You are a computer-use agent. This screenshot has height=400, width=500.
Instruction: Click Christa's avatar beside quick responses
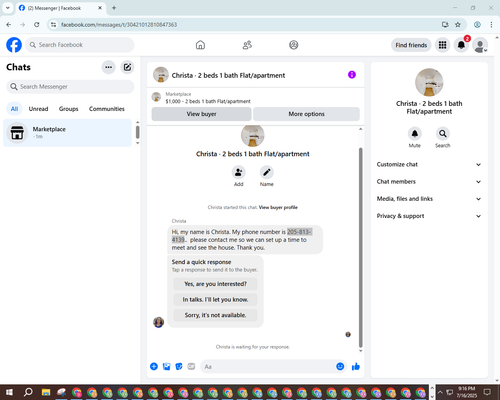pos(159,322)
